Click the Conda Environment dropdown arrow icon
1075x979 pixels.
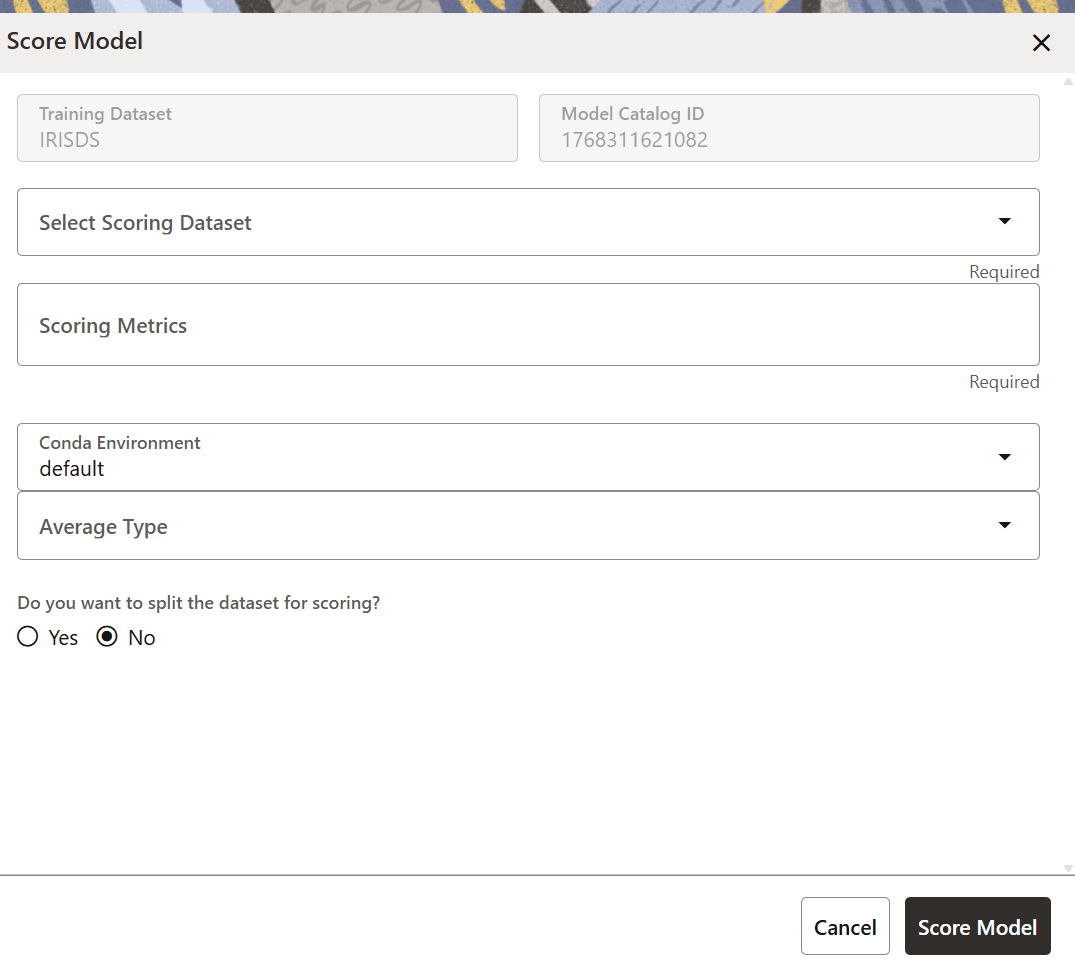[1004, 457]
